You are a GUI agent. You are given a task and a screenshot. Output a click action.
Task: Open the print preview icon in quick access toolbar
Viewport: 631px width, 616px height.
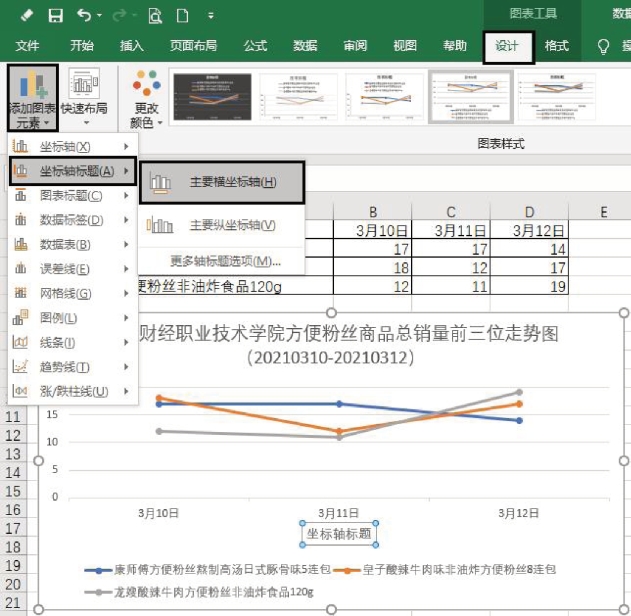(x=155, y=15)
